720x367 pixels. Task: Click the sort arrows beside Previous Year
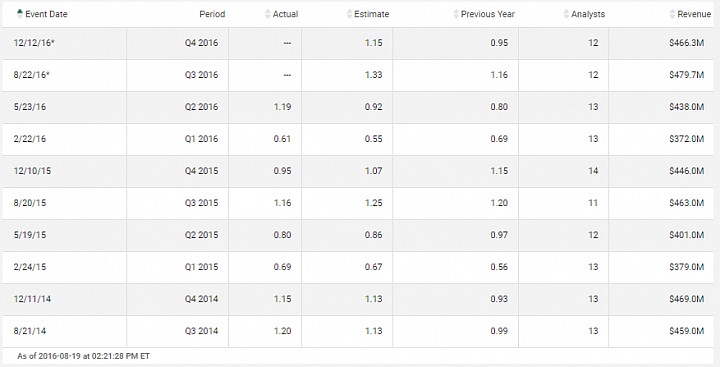click(x=456, y=14)
